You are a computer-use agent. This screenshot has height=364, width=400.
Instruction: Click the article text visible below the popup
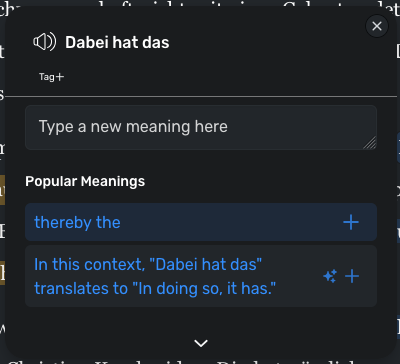click(200, 361)
